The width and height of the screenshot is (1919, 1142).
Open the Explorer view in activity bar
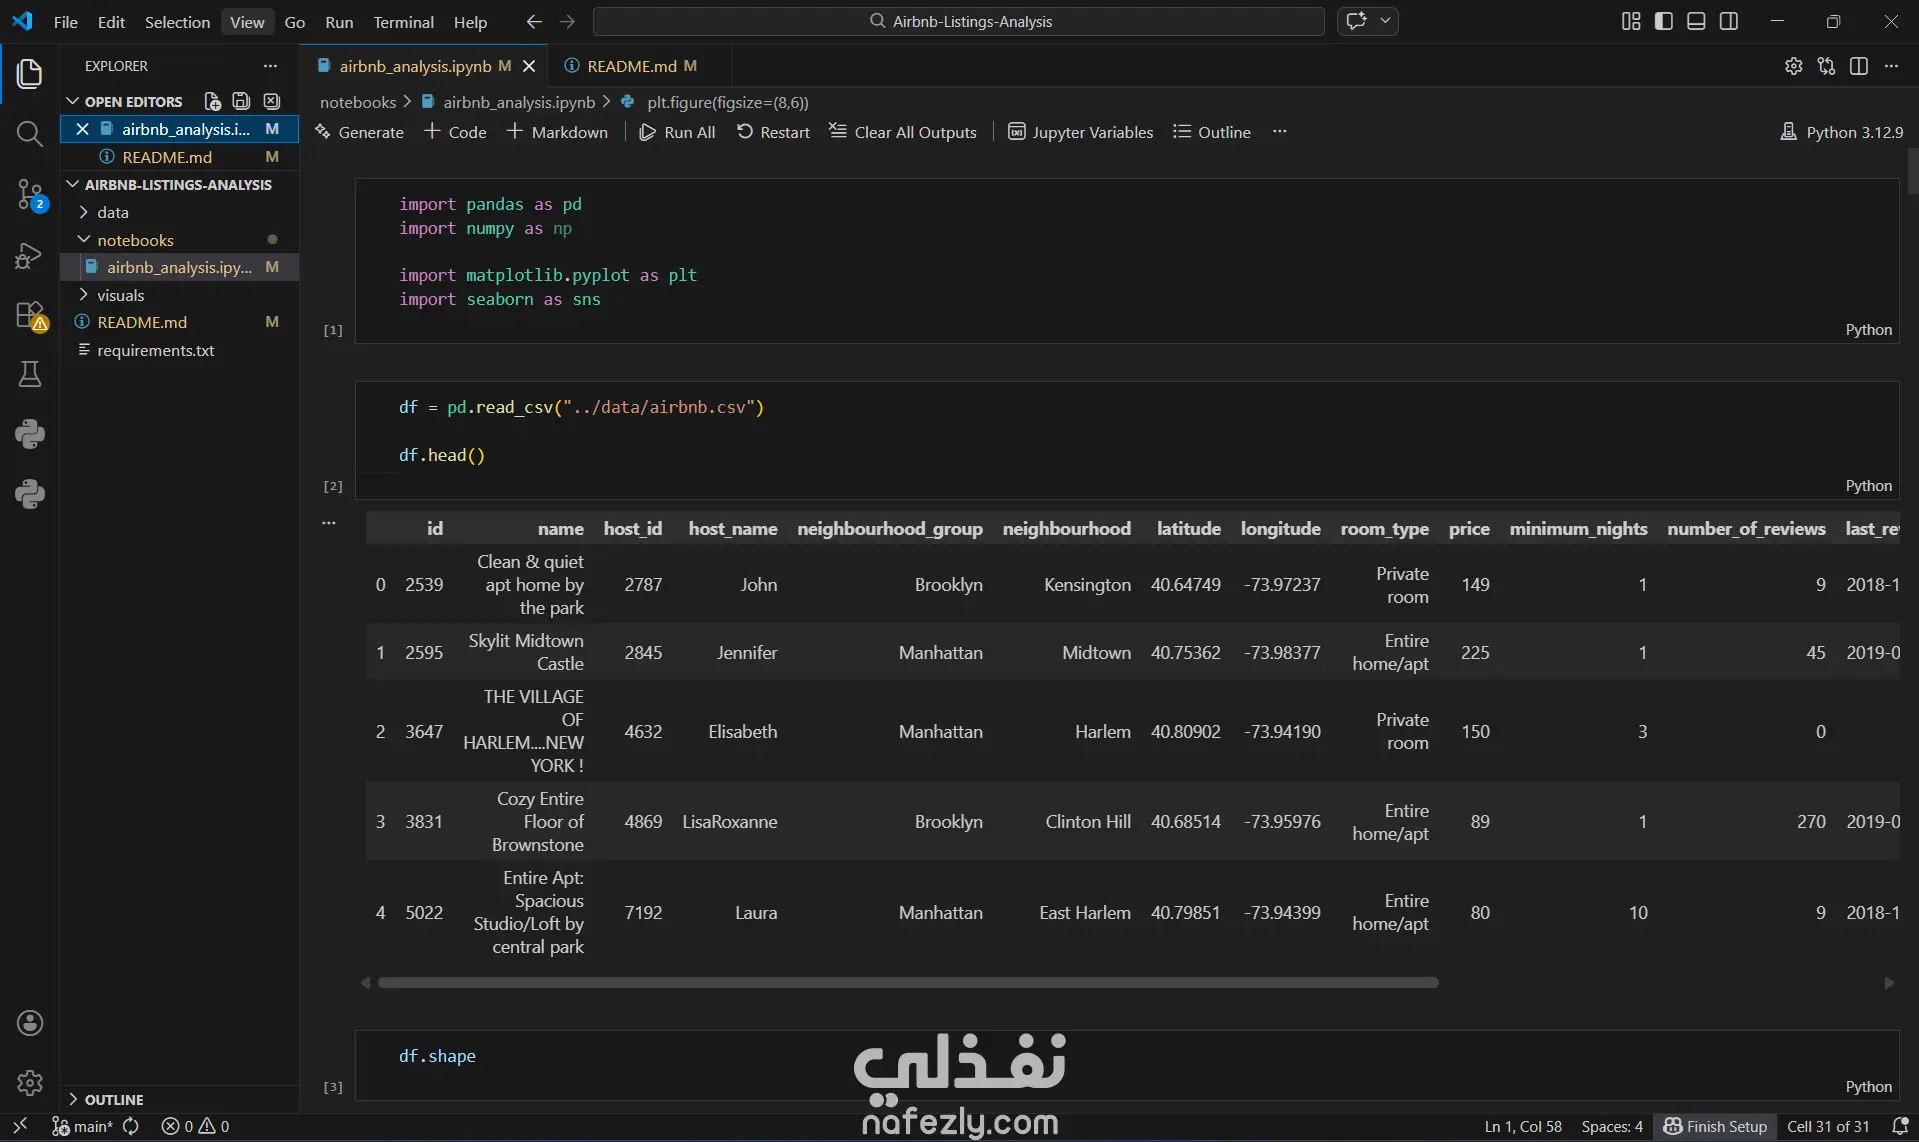tap(29, 73)
